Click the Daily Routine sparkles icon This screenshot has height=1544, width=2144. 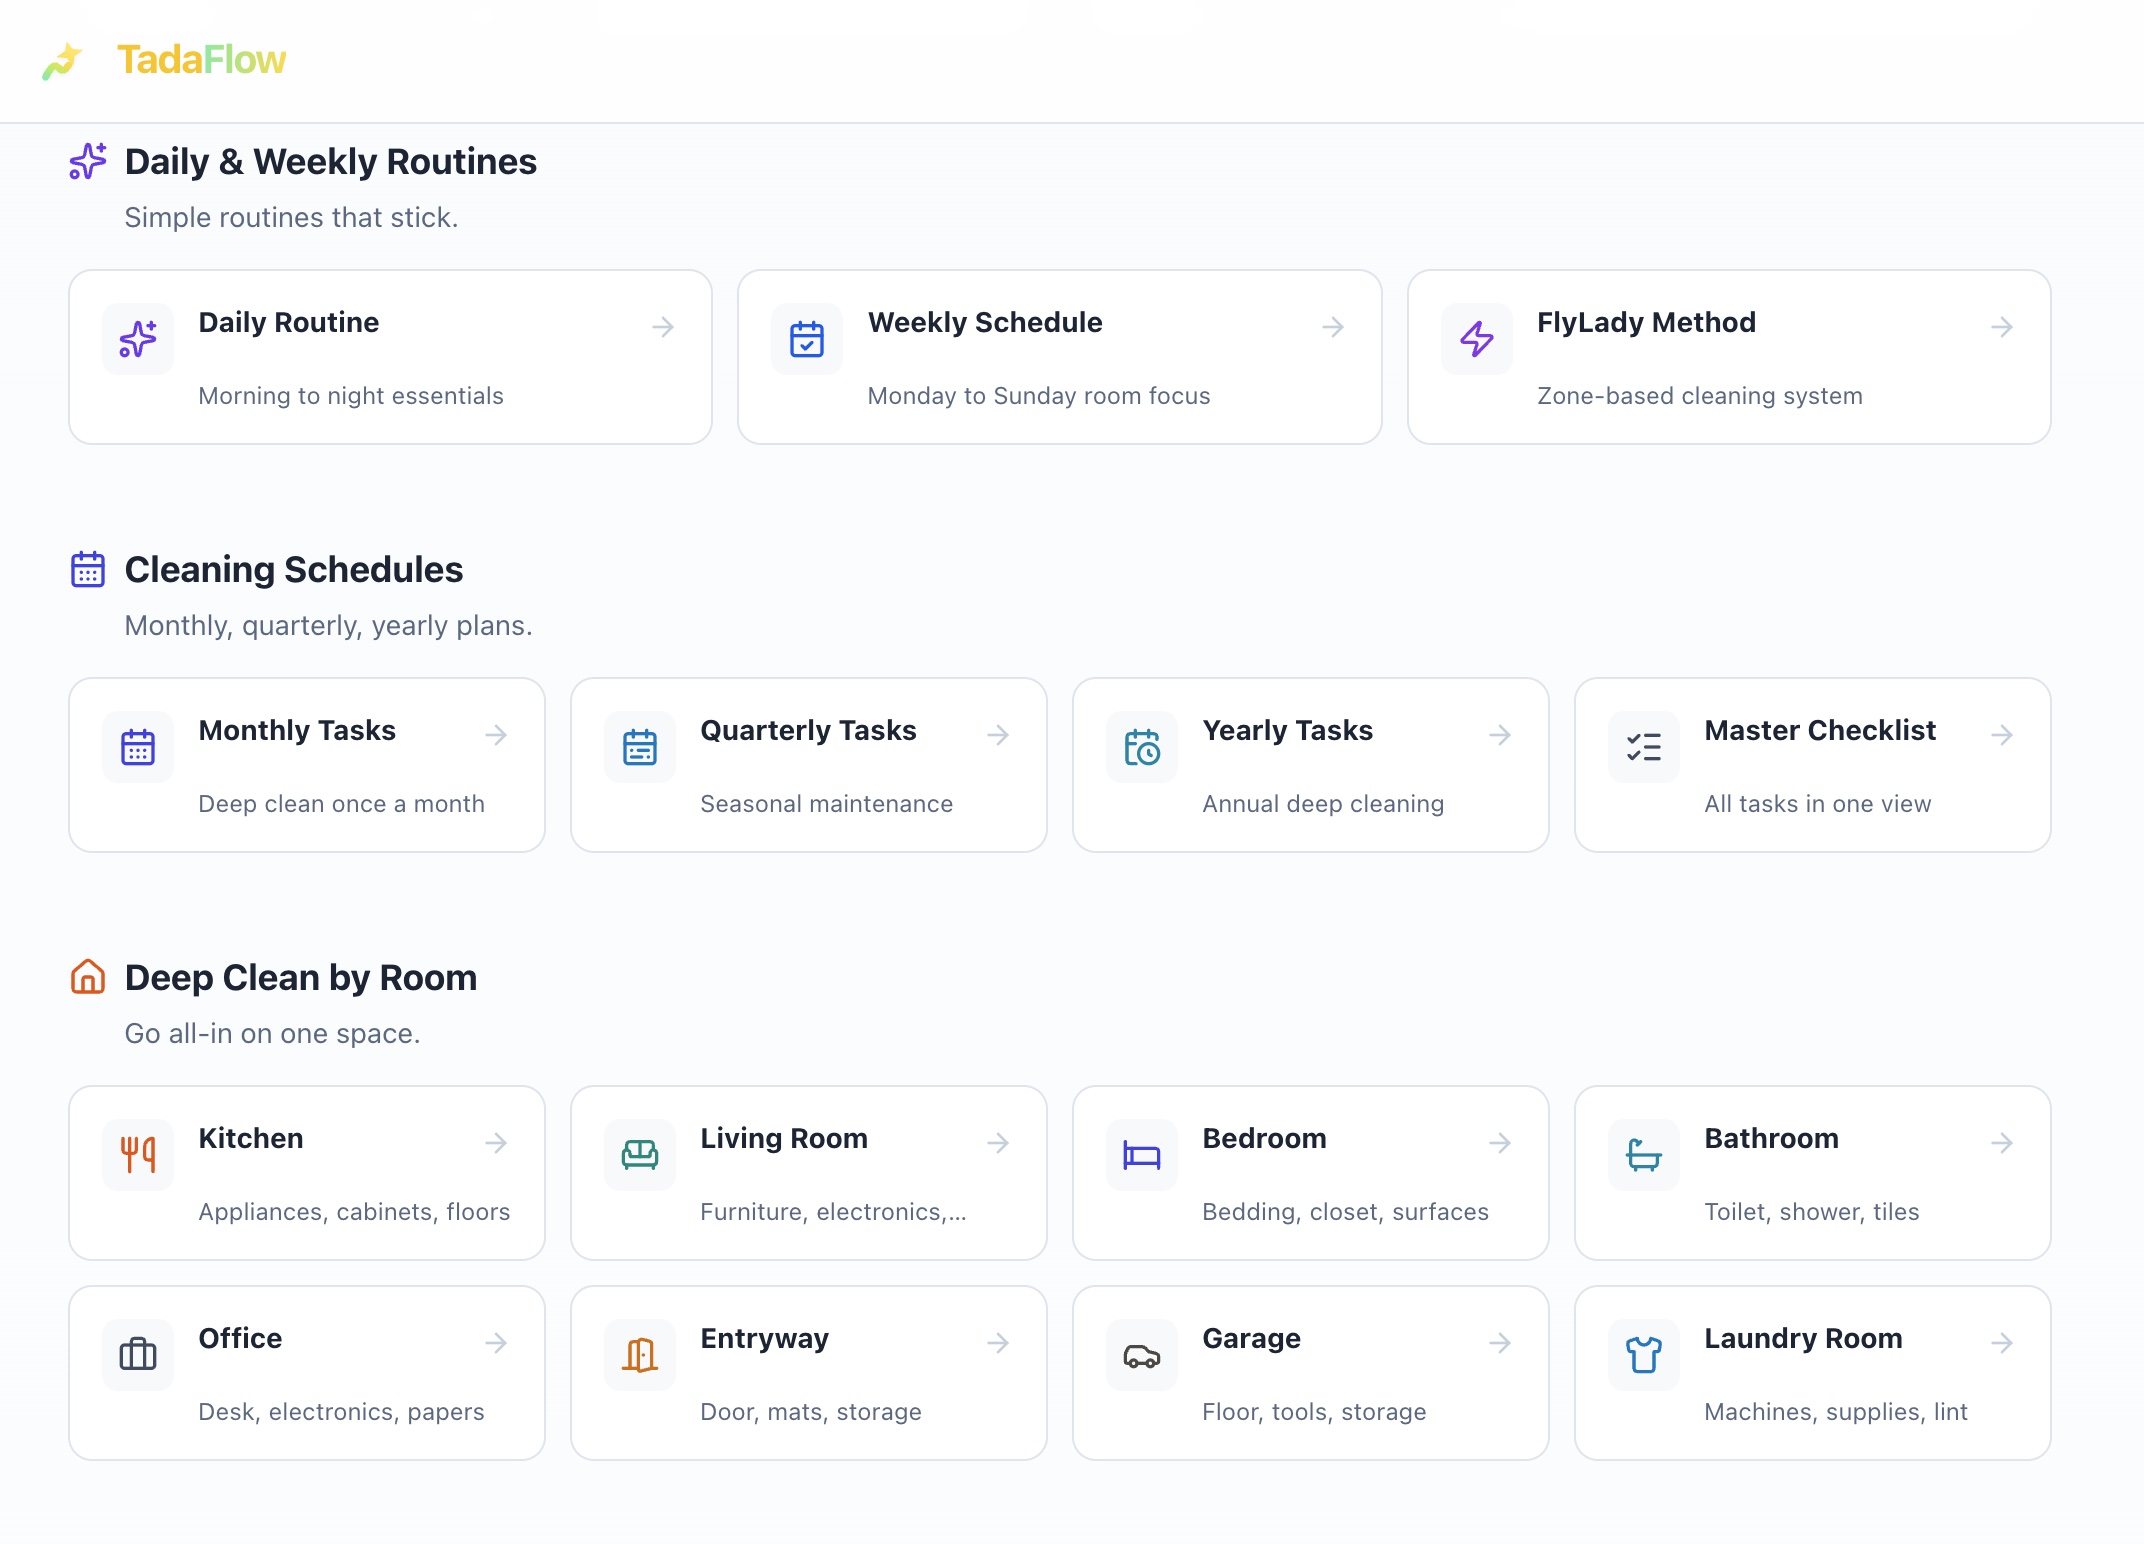coord(138,339)
